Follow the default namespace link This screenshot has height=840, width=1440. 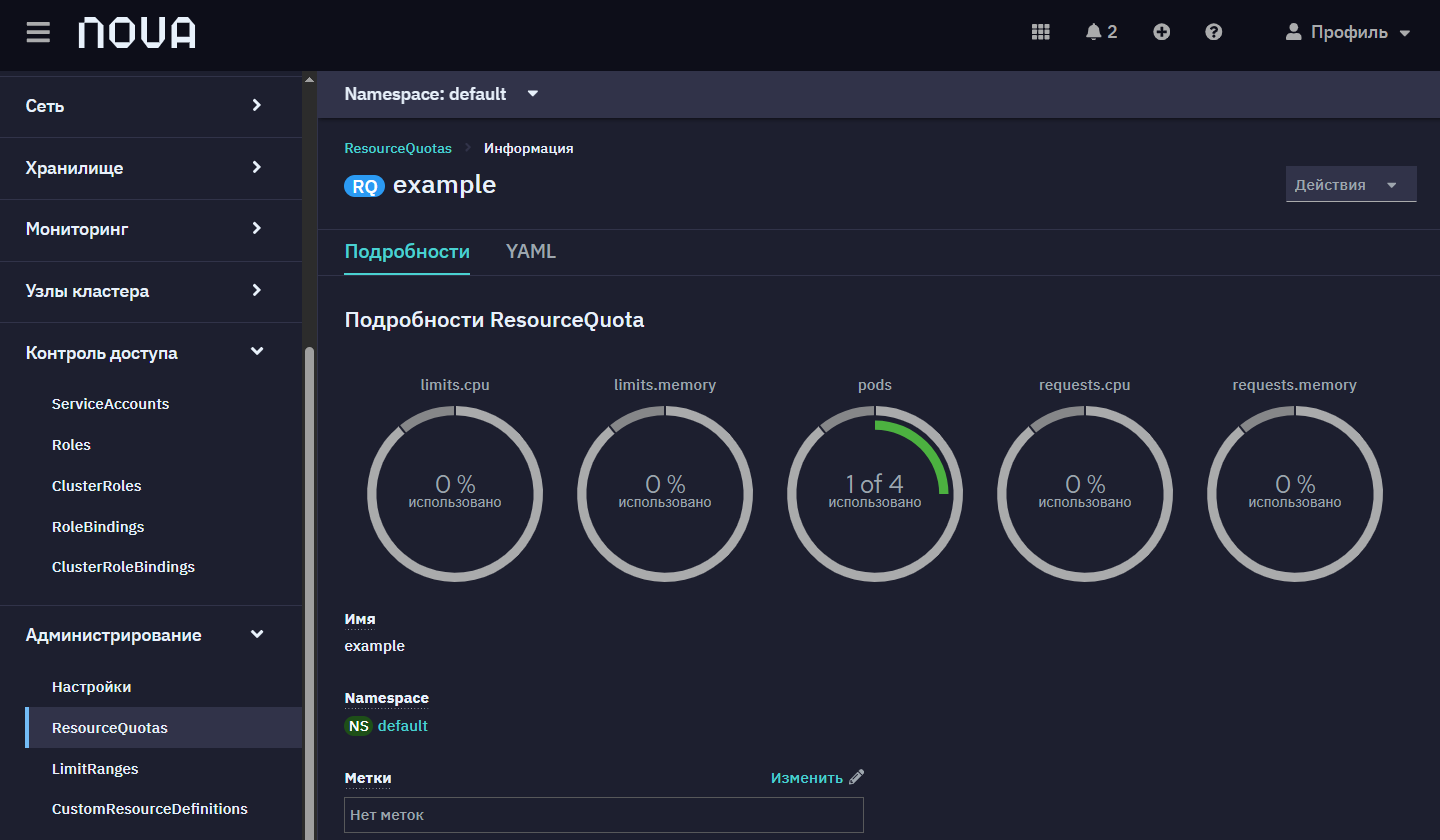pyautogui.click(x=402, y=726)
